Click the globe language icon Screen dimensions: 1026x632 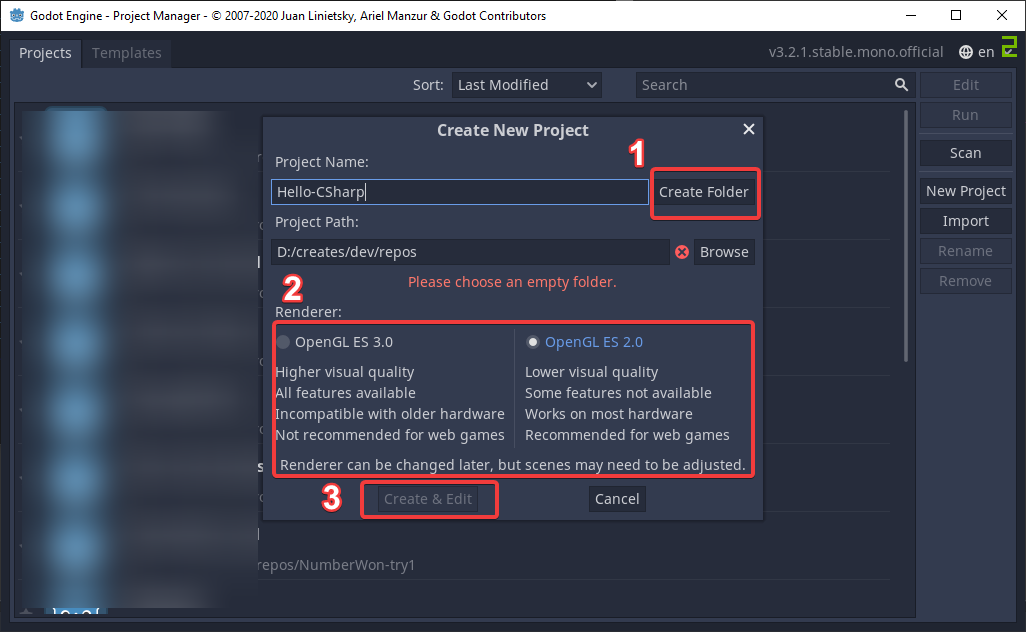point(966,52)
